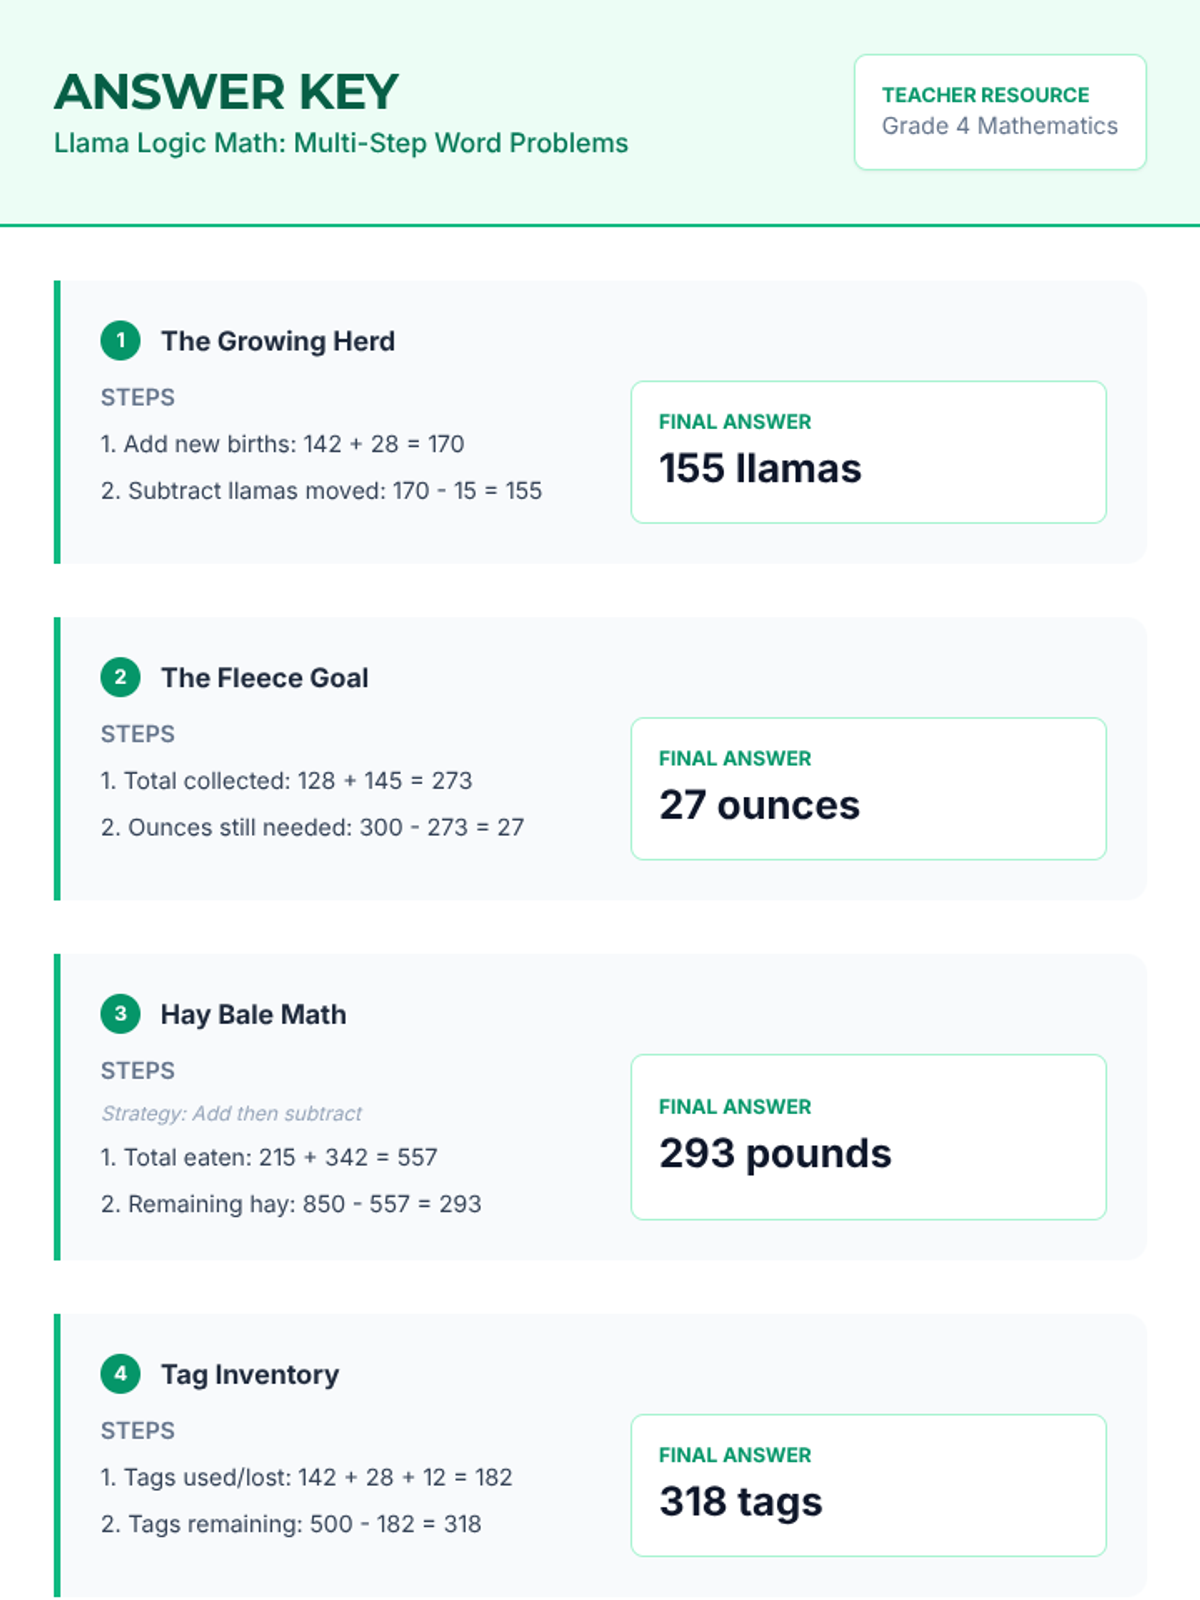The image size is (1200, 1600).
Task: Click the Llama Logic Math subtitle
Action: click(341, 143)
